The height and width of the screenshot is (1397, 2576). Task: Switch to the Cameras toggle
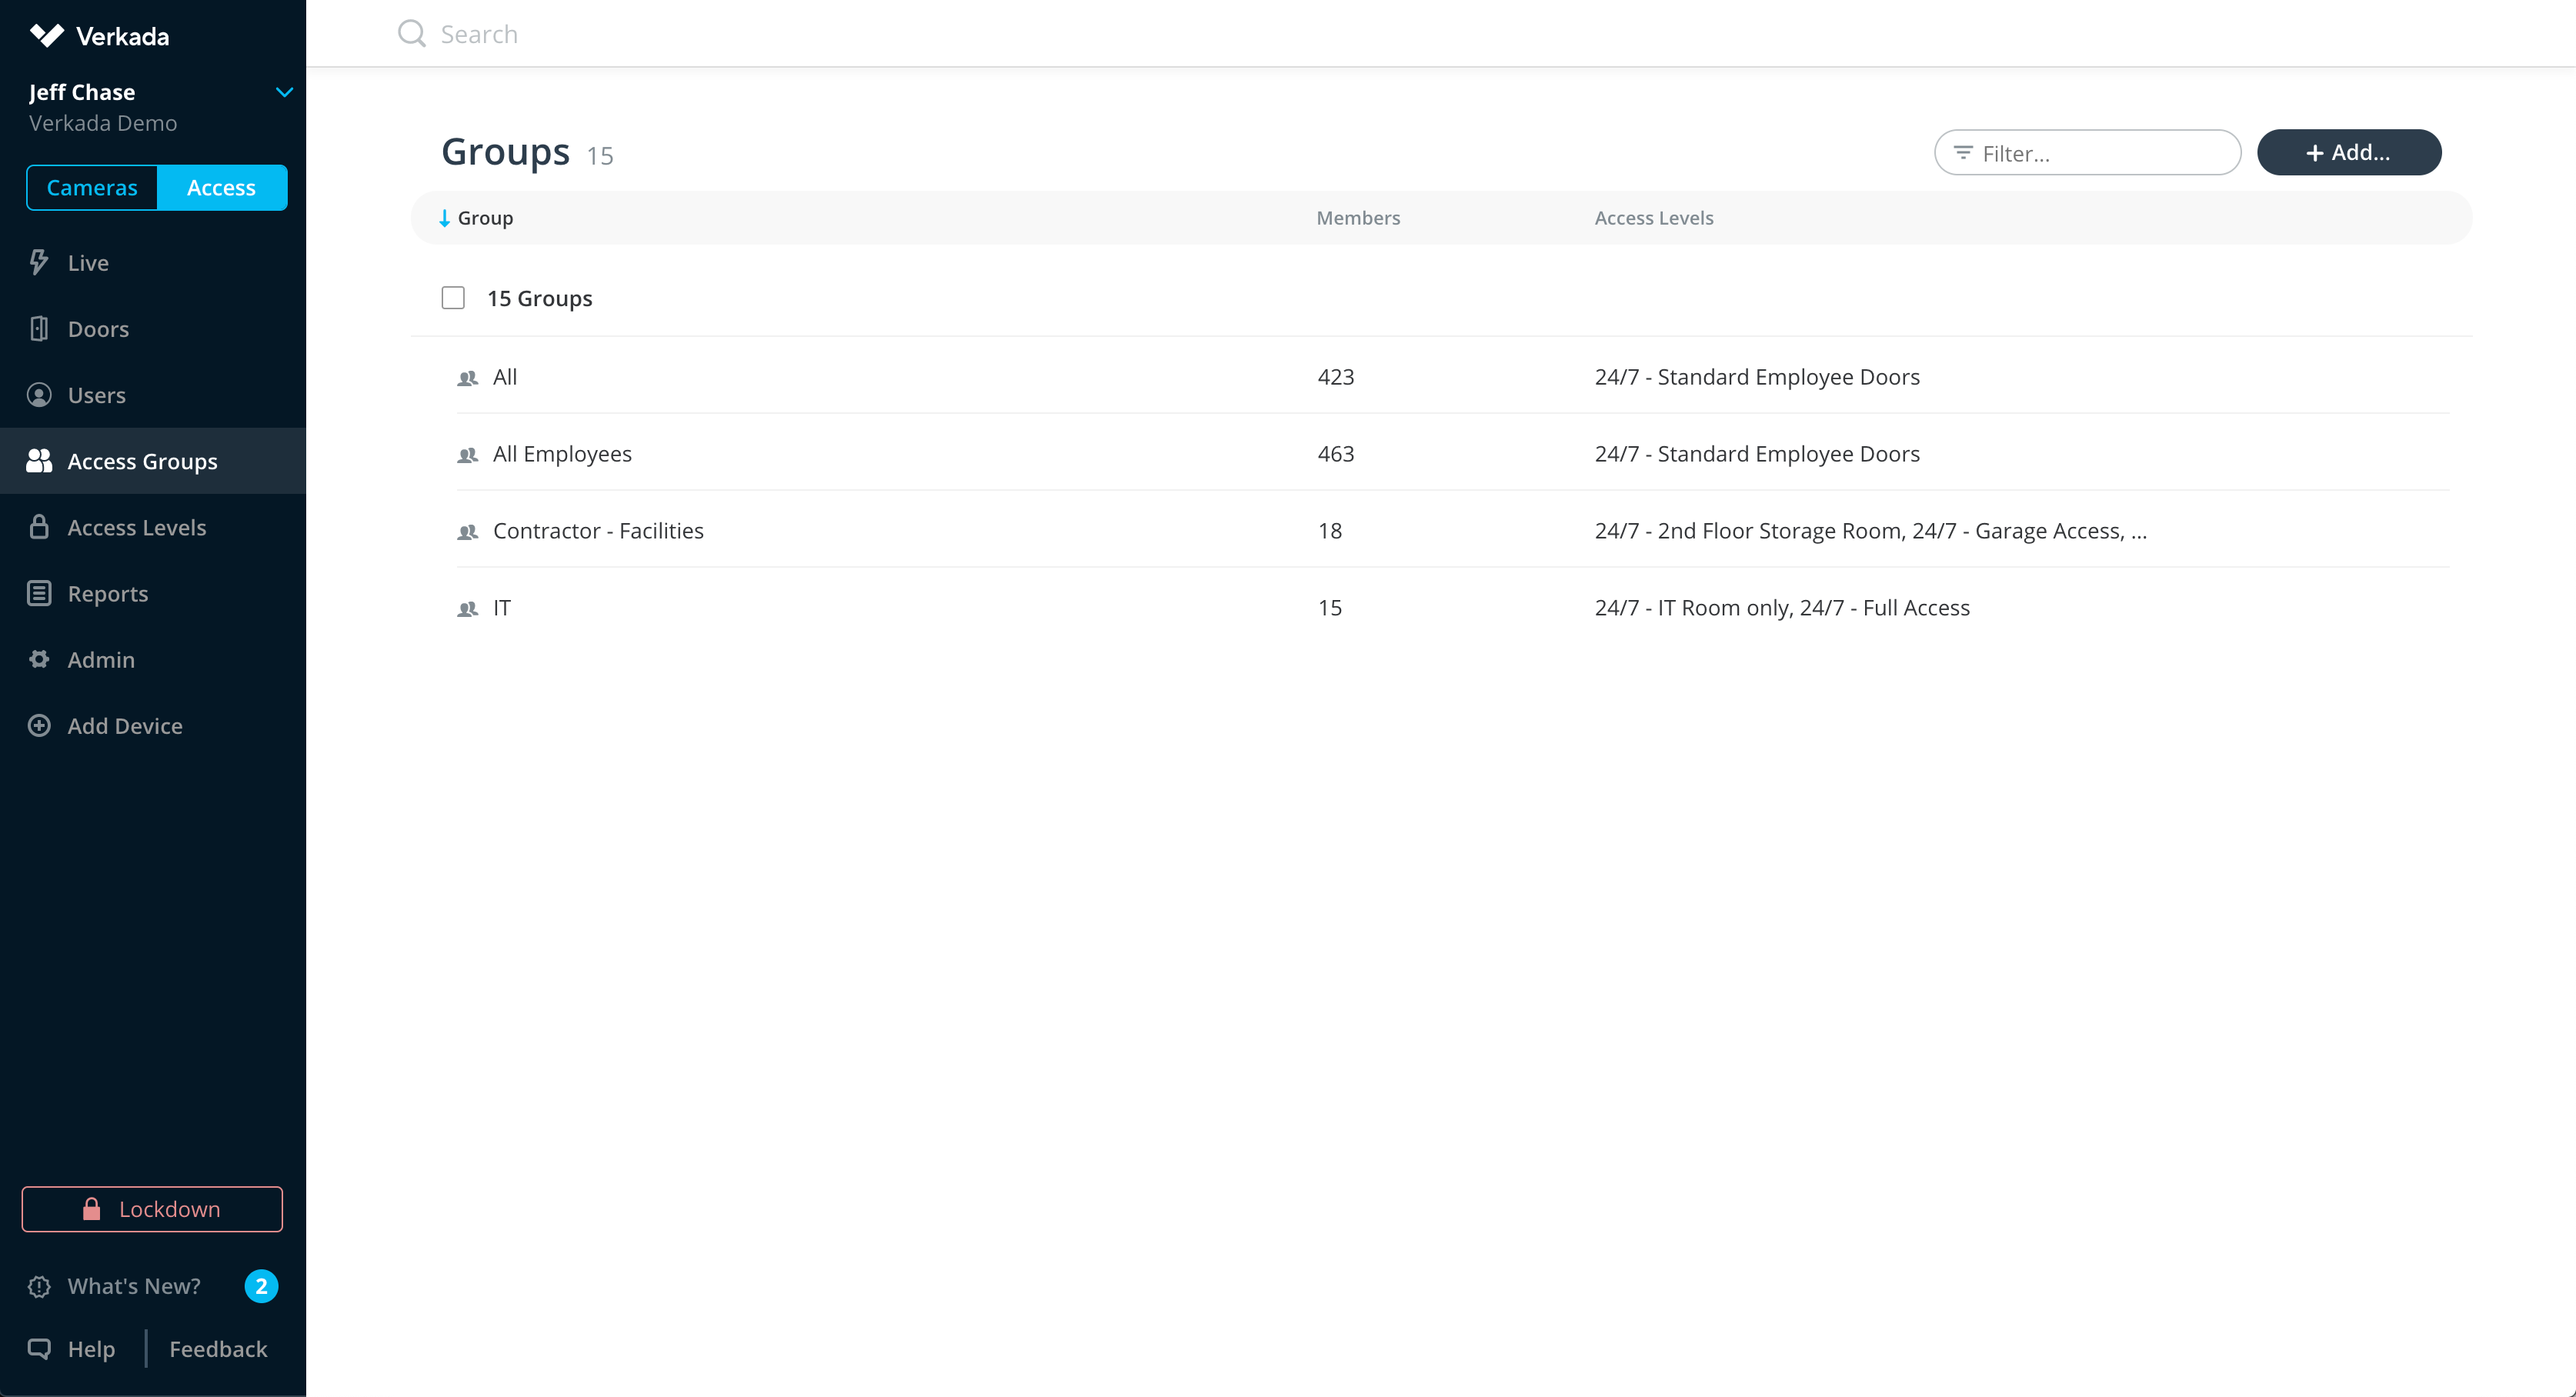click(x=92, y=187)
